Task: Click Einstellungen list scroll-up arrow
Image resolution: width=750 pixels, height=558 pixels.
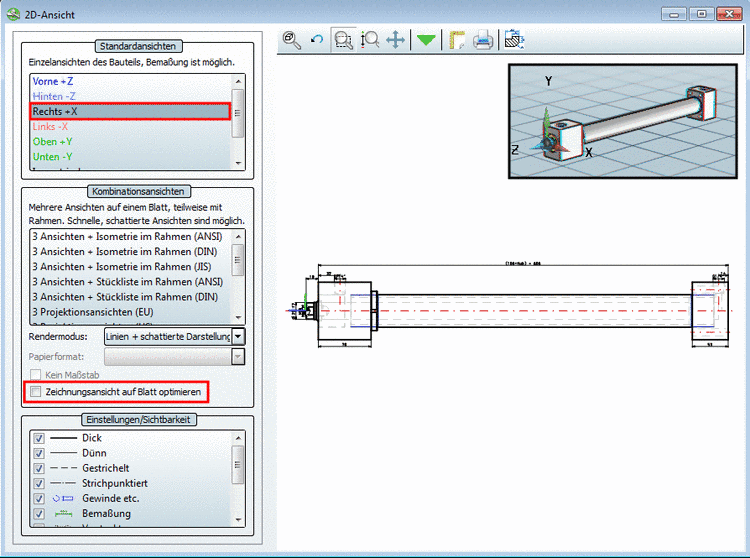Action: (238, 438)
